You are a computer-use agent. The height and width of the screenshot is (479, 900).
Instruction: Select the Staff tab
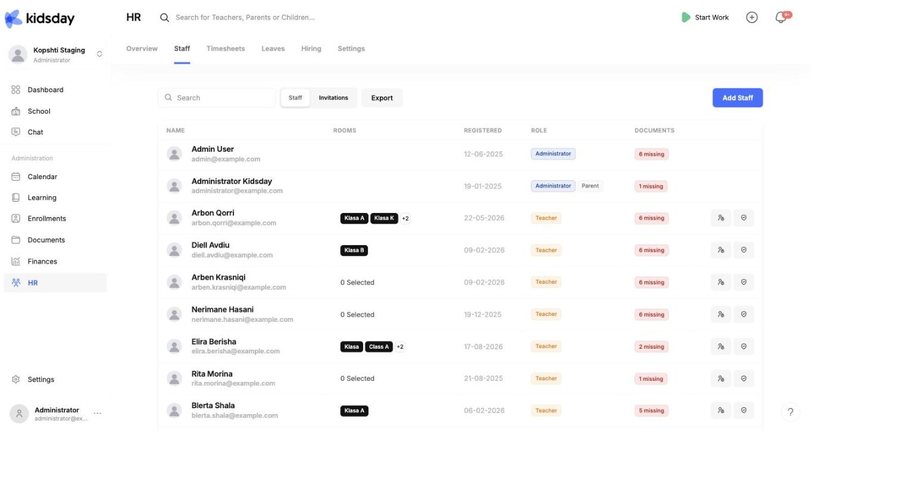tap(182, 49)
